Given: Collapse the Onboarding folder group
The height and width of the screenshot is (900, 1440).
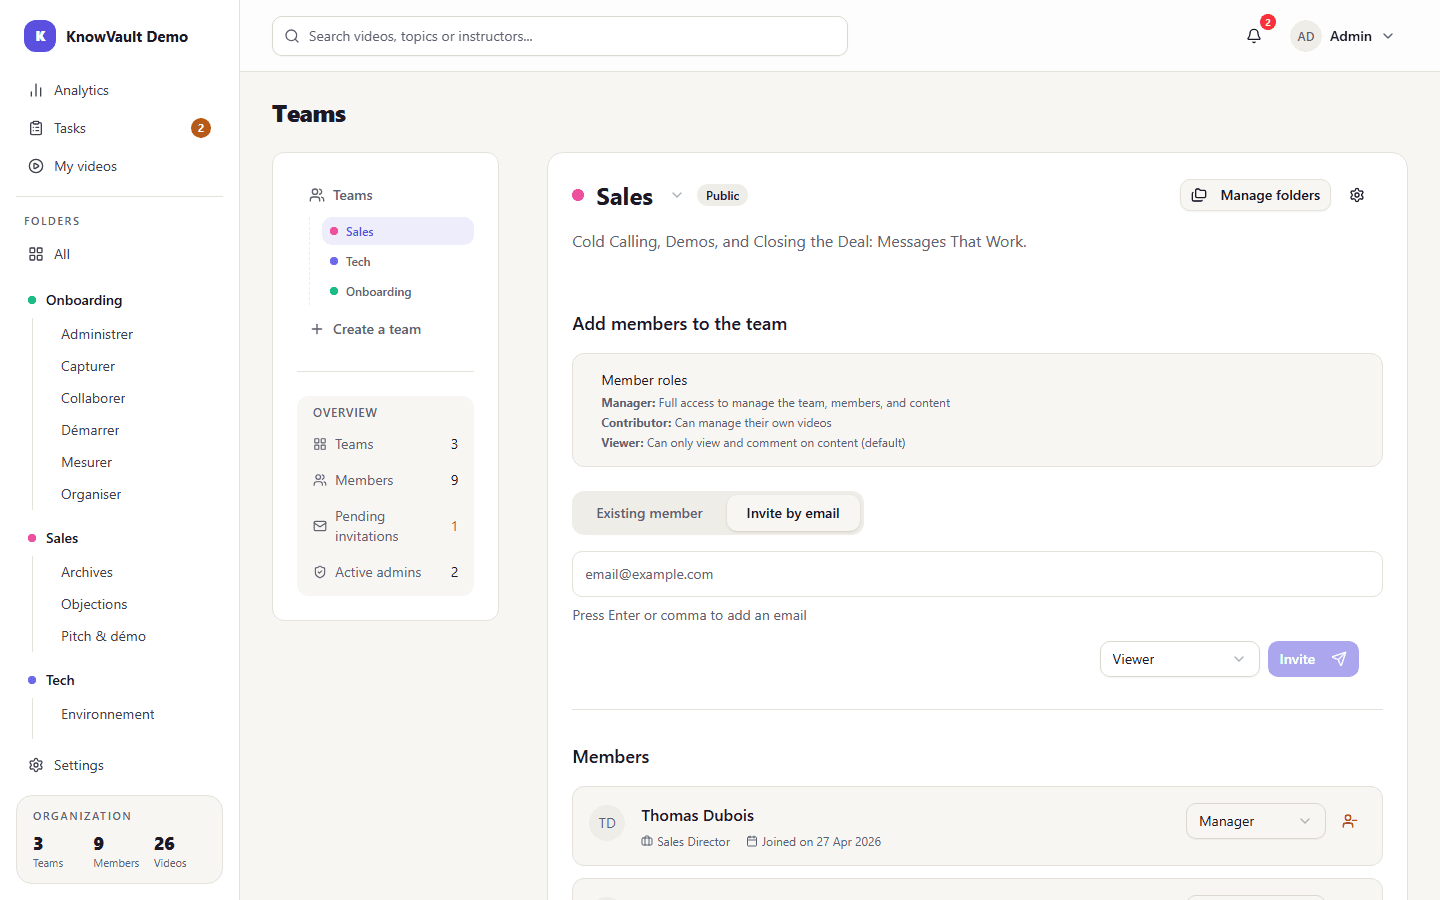Looking at the screenshot, I should click(x=84, y=300).
